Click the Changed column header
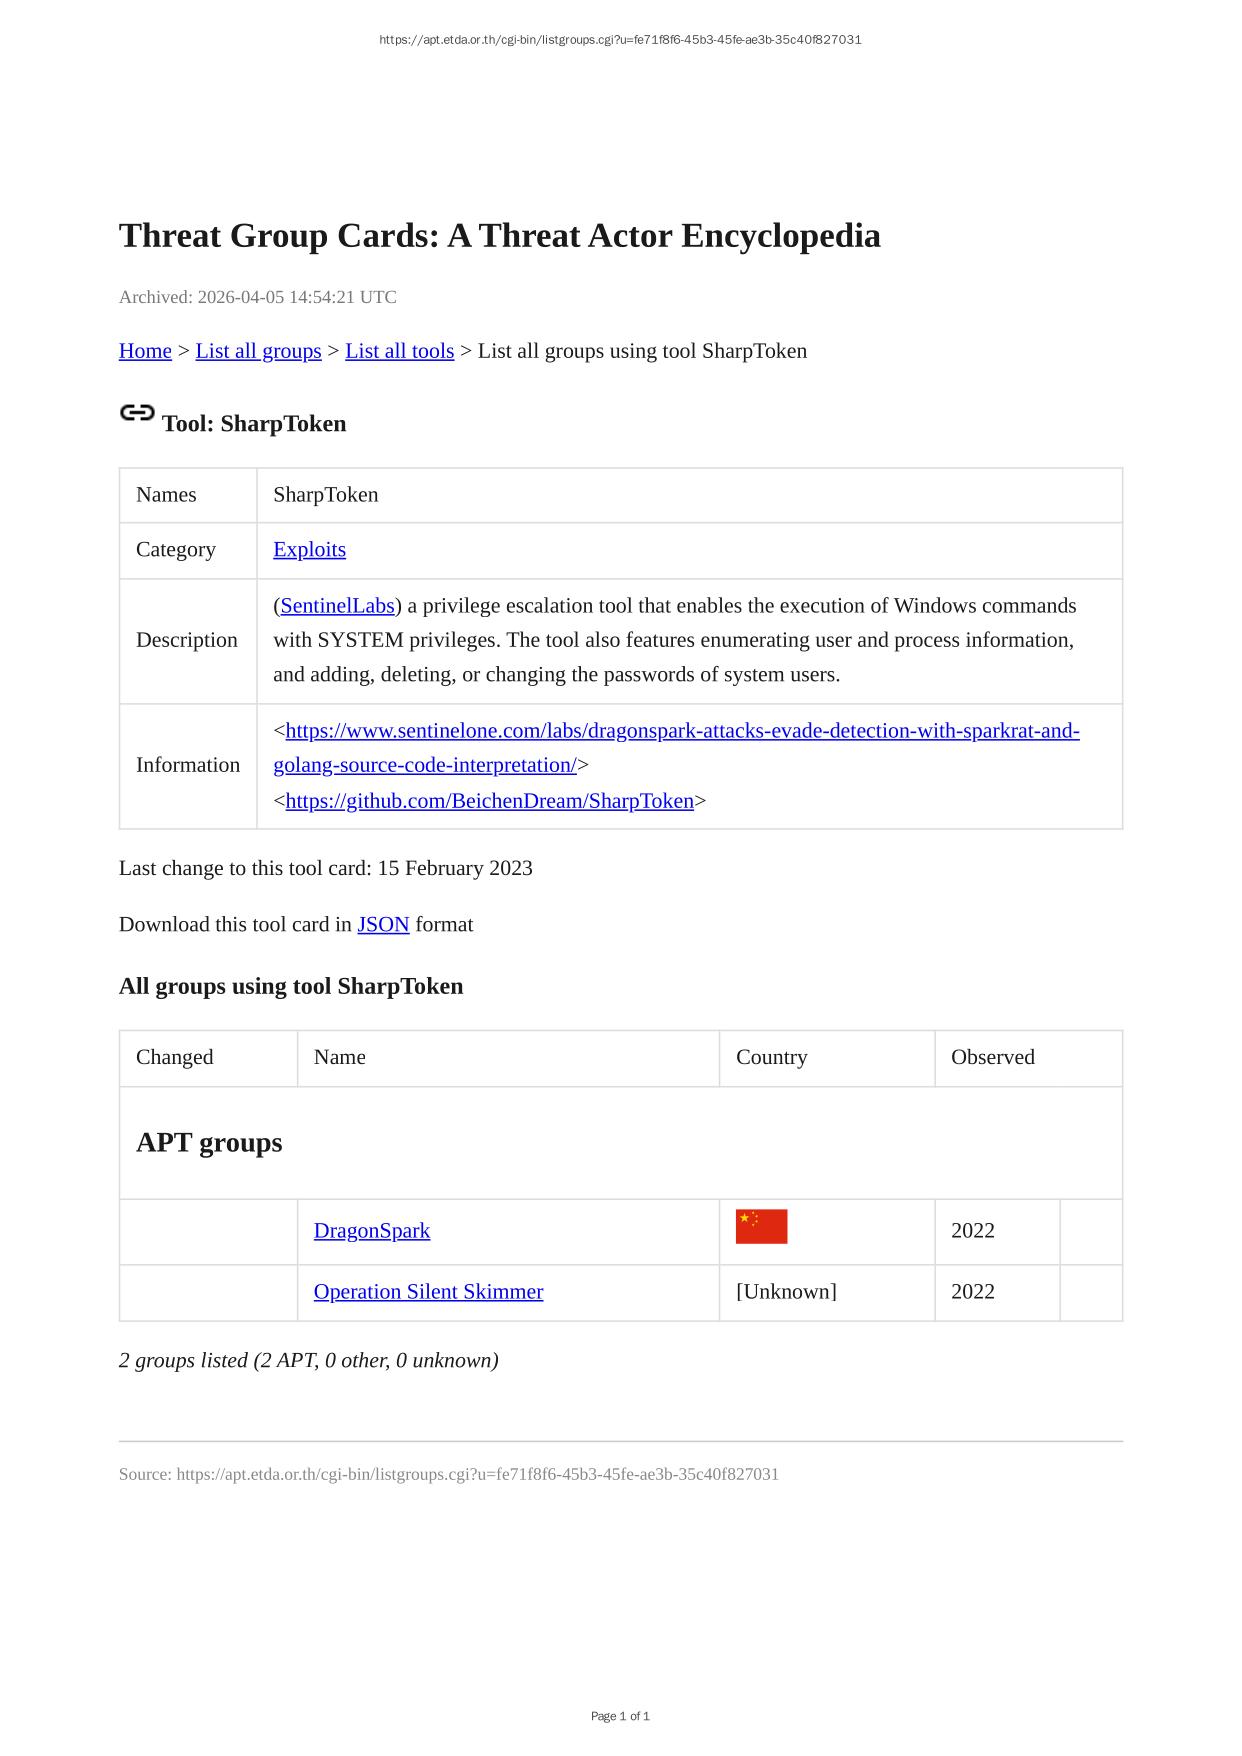The image size is (1242, 1756). click(174, 1058)
